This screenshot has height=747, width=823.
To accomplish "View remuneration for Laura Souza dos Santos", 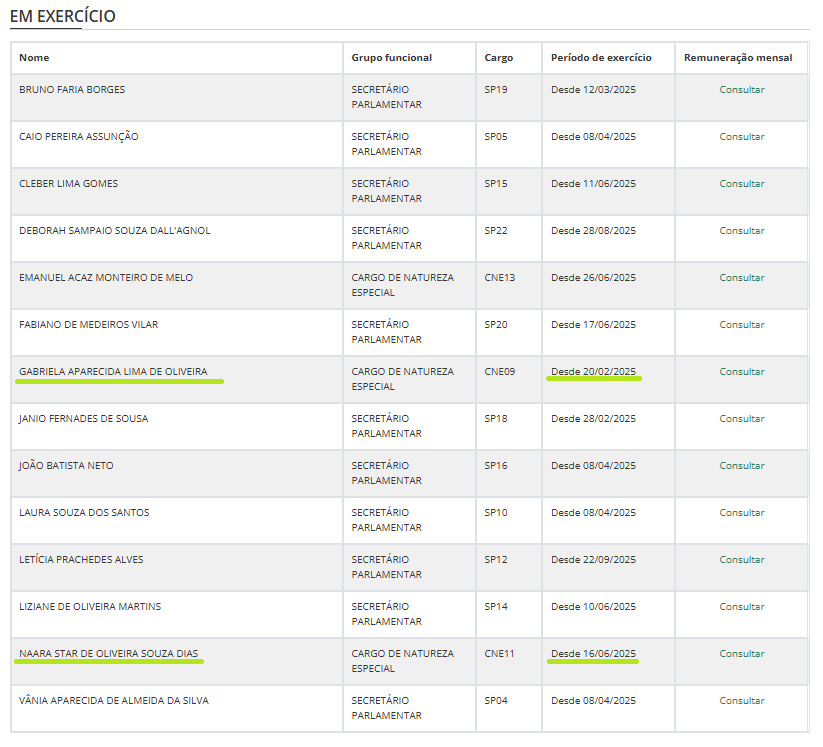I will 741,513.
